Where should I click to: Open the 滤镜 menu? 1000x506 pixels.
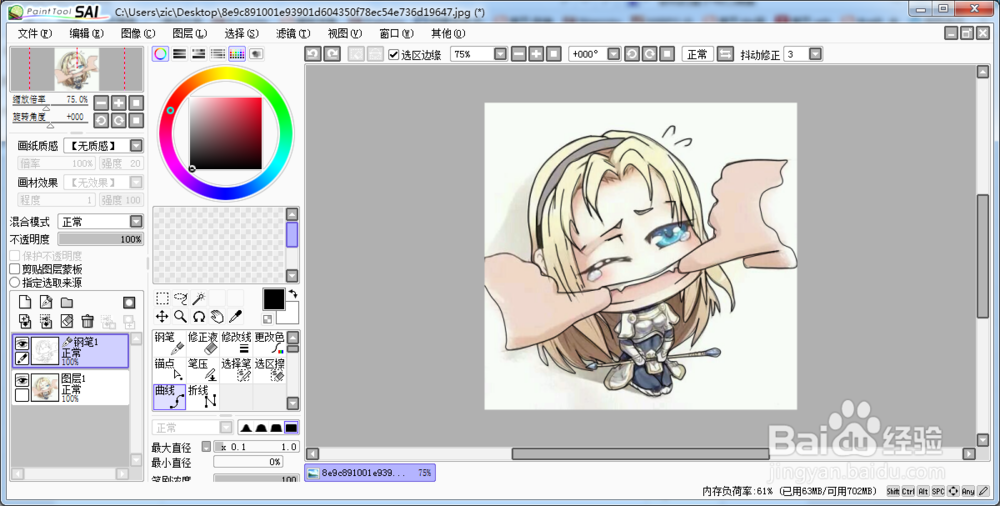point(293,33)
